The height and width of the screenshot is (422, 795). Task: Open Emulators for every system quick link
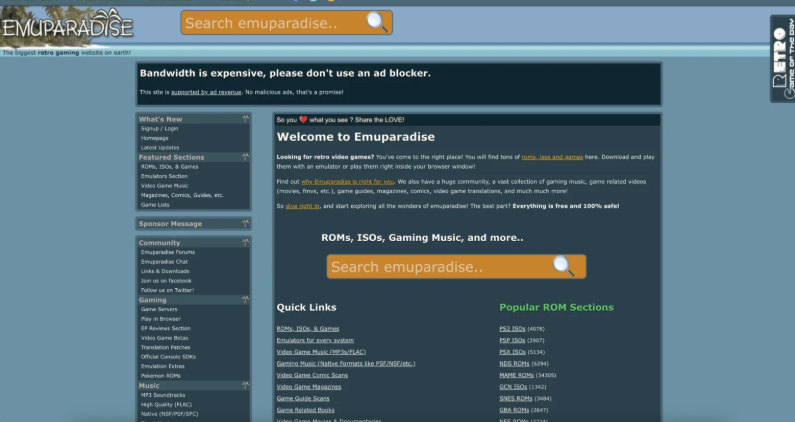tap(315, 340)
